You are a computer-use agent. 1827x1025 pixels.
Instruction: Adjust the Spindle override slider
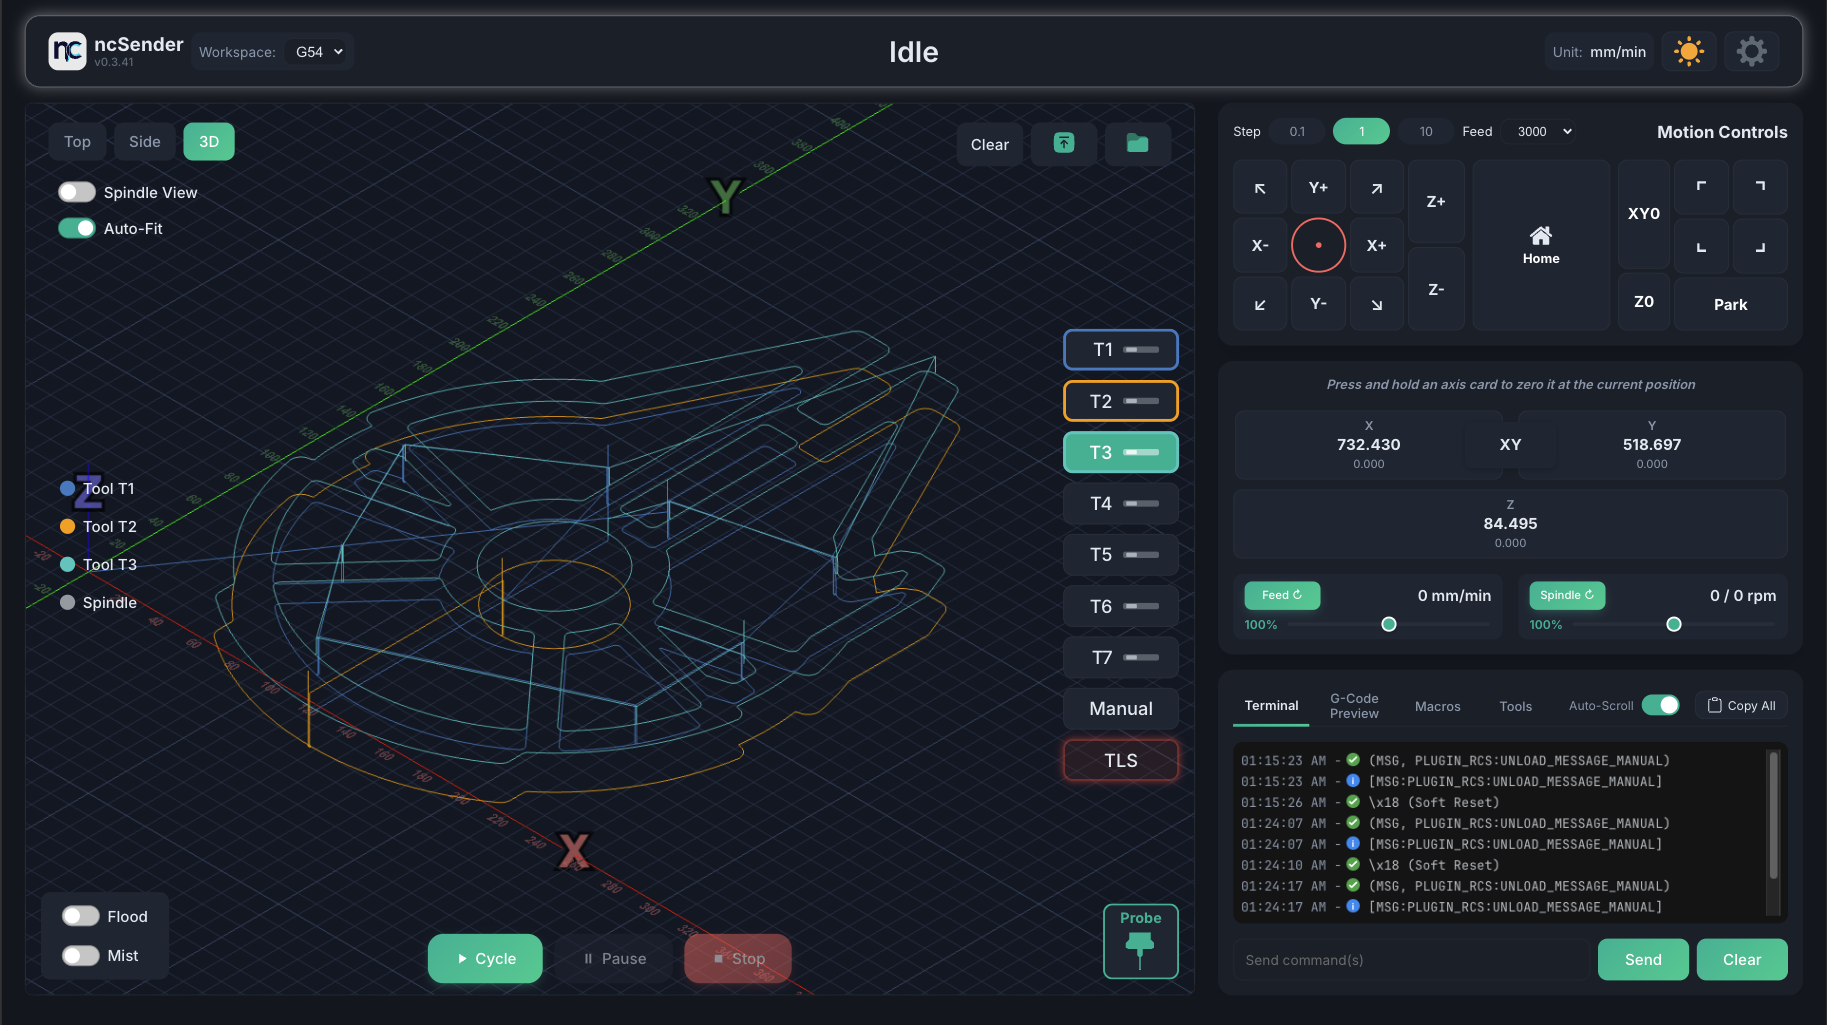click(1674, 624)
